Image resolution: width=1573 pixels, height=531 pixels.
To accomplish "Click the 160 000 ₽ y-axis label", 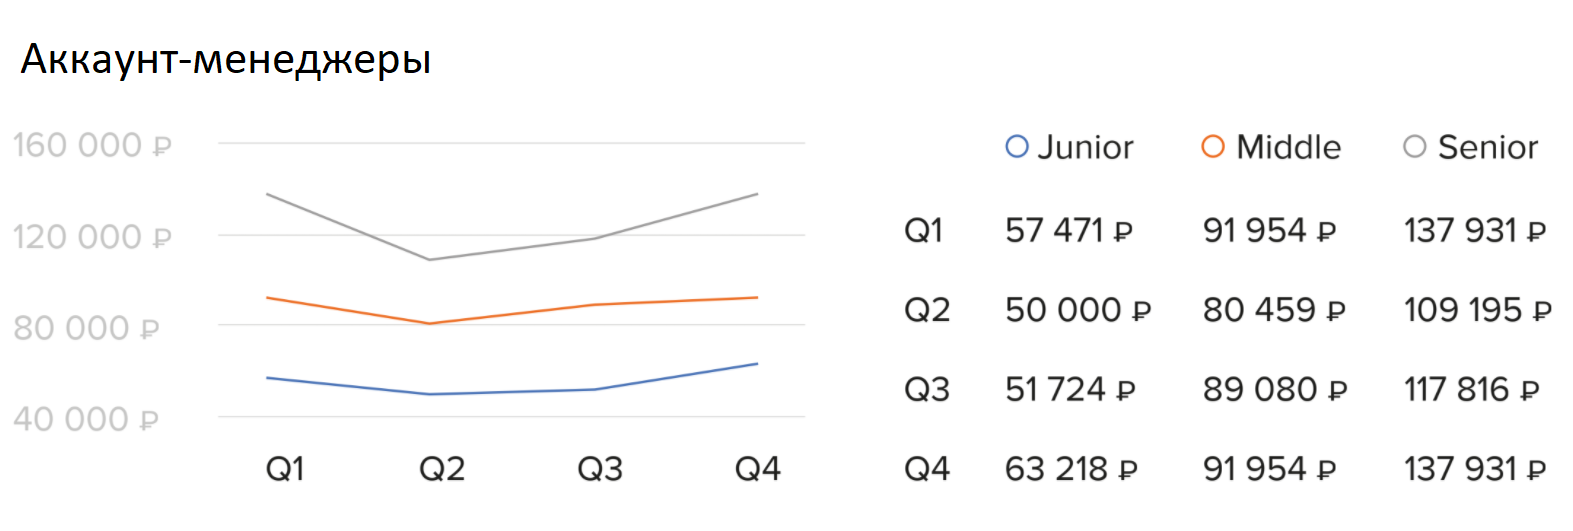I will click(x=92, y=146).
